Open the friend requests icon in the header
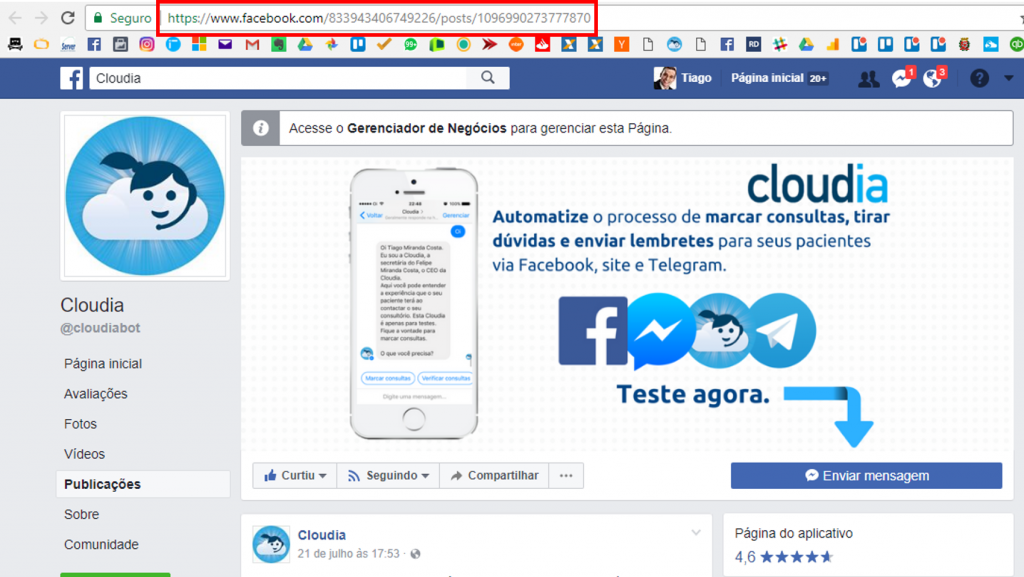This screenshot has height=577, width=1024. coord(868,79)
